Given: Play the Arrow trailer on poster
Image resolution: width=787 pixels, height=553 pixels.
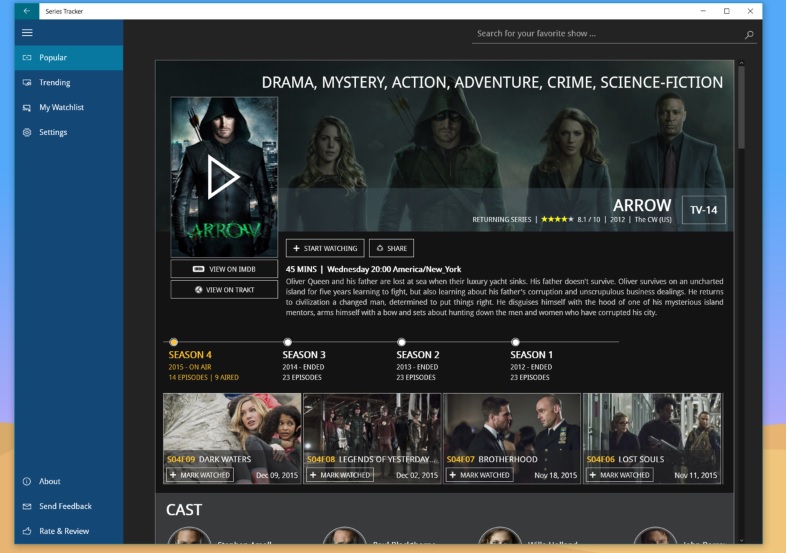Looking at the screenshot, I should point(223,177).
